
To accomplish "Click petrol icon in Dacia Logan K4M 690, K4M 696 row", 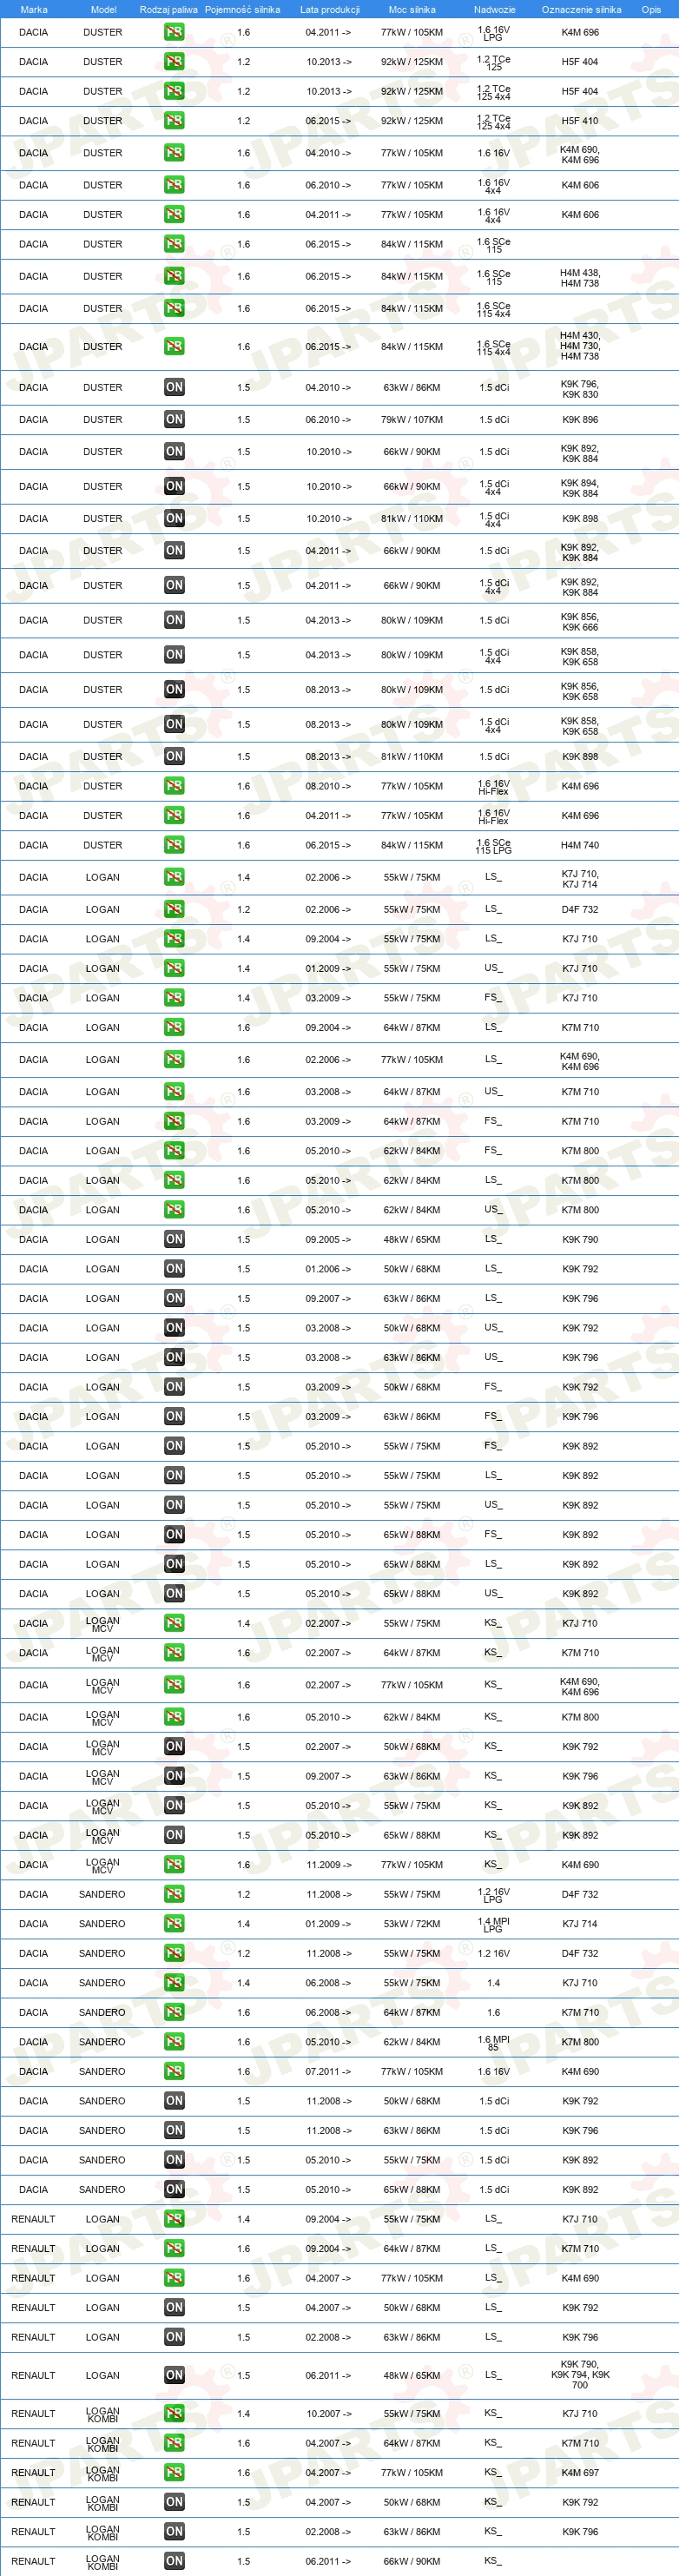I will (174, 1060).
